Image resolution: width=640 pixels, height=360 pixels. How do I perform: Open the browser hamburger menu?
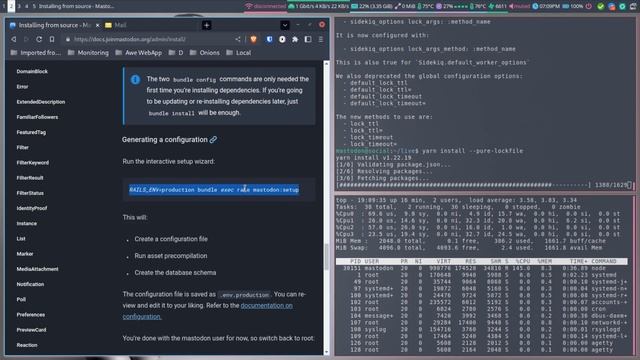pos(321,39)
